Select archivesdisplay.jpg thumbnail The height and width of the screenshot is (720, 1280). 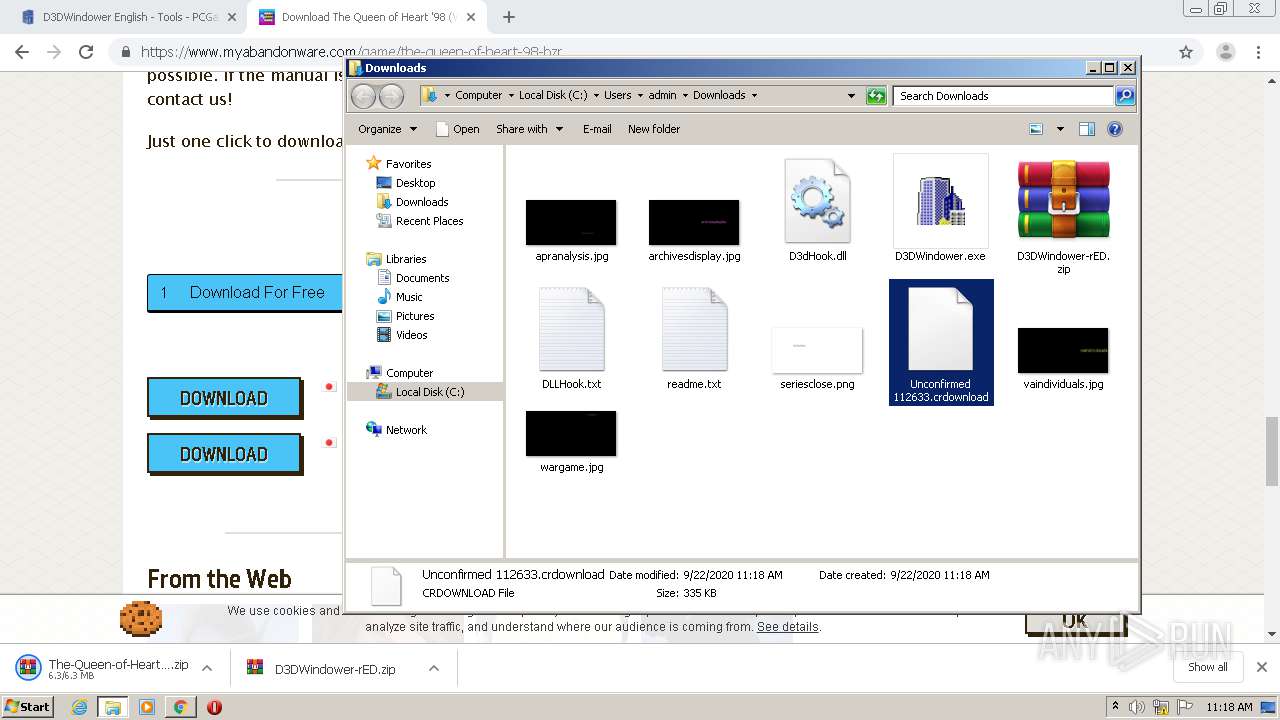tap(694, 222)
